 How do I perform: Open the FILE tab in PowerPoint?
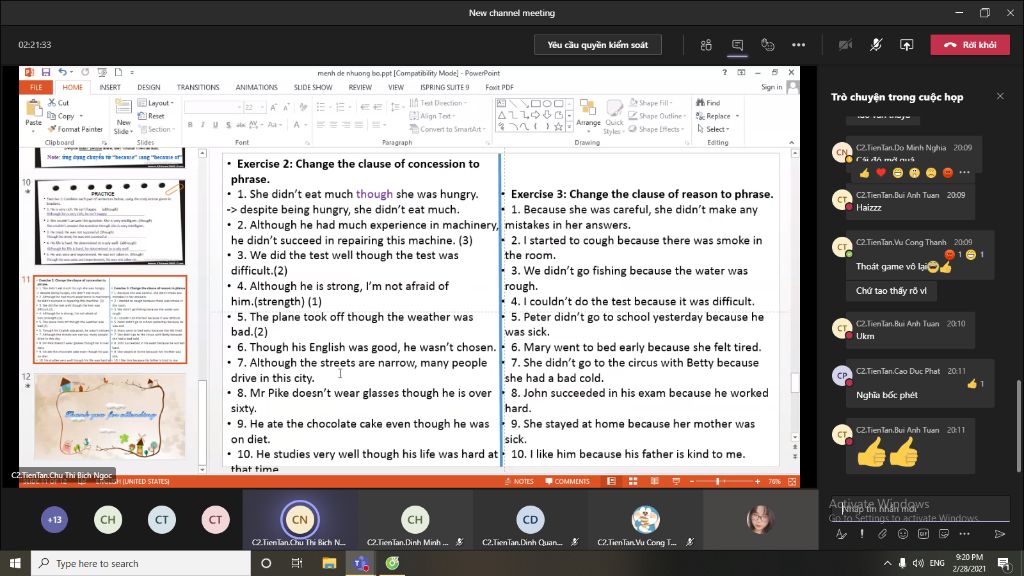(x=36, y=87)
